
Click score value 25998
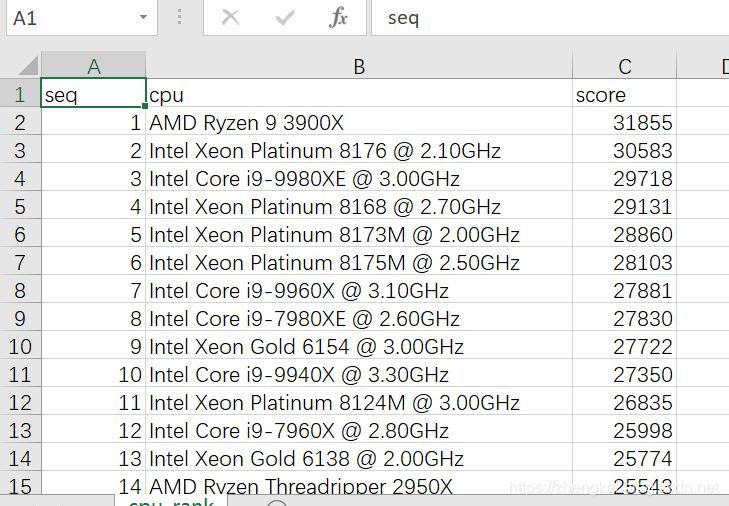624,429
